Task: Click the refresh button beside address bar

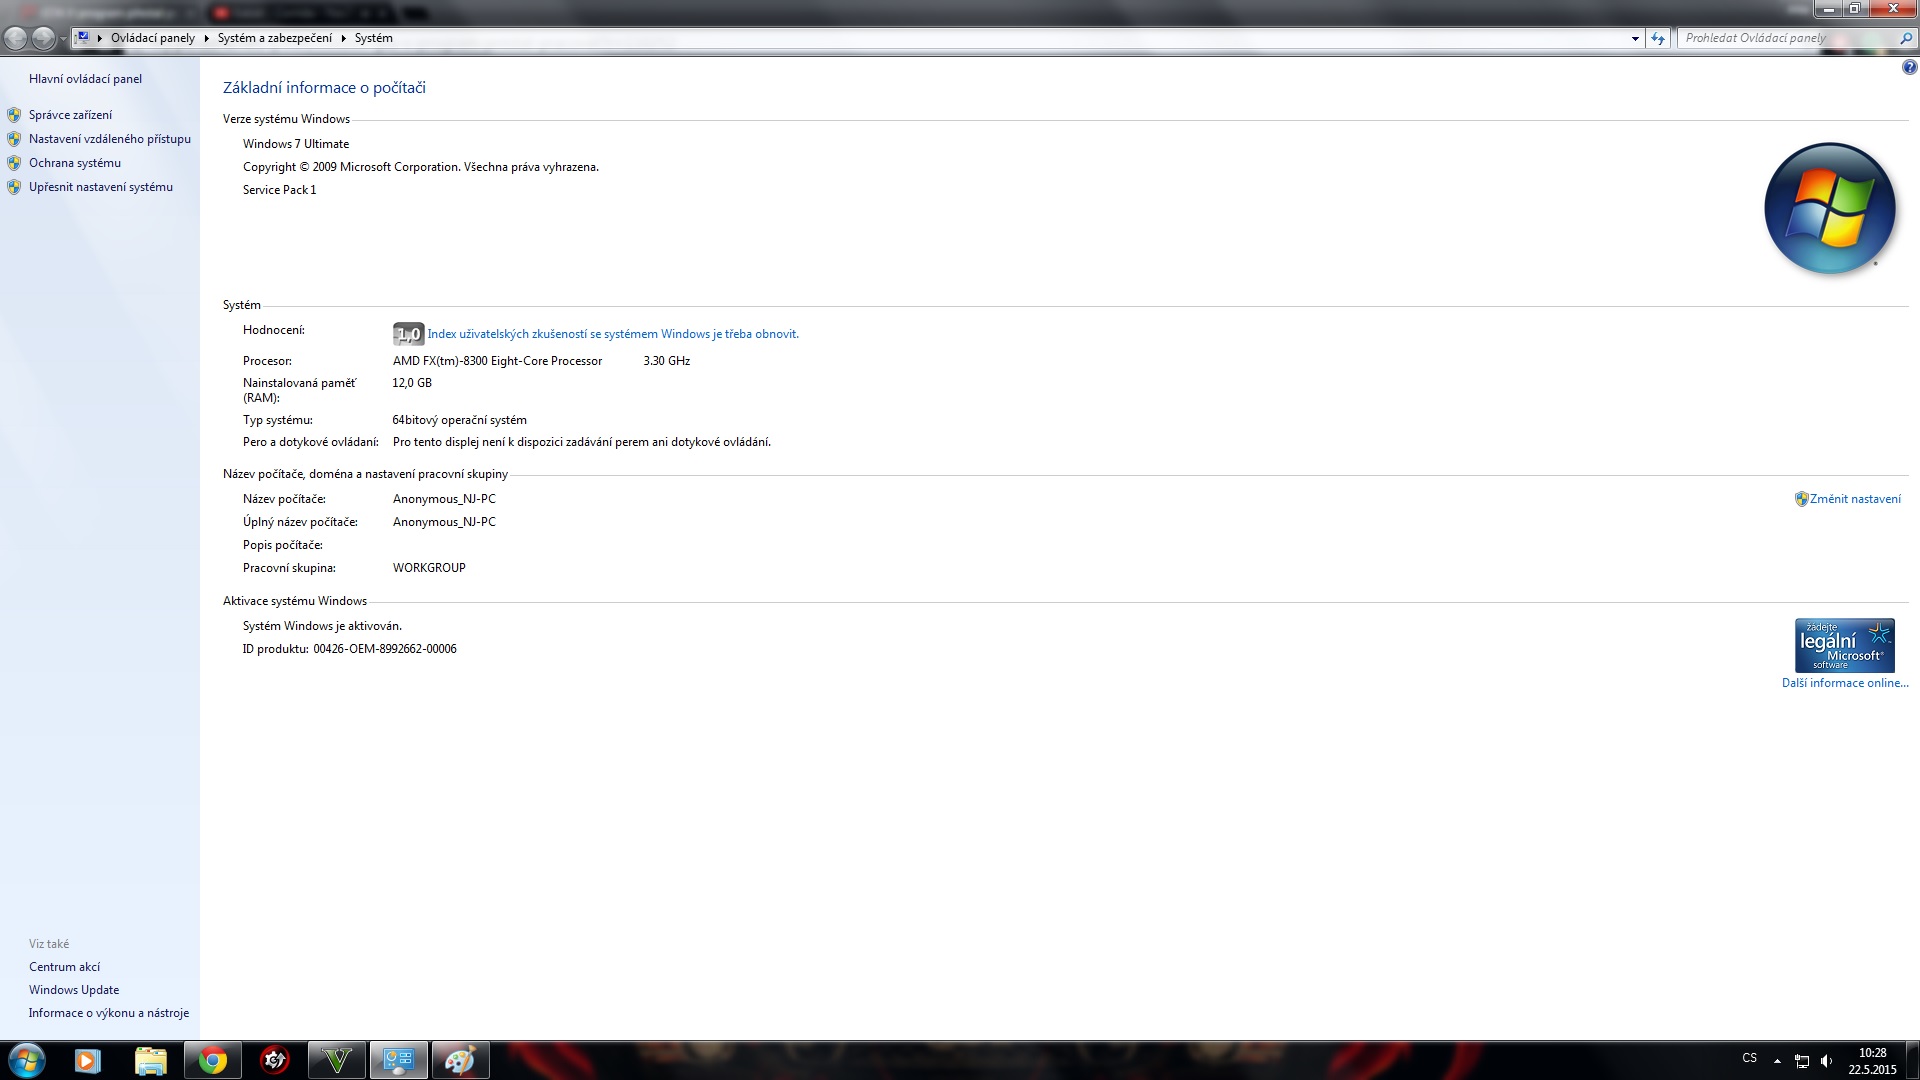Action: click(x=1658, y=38)
